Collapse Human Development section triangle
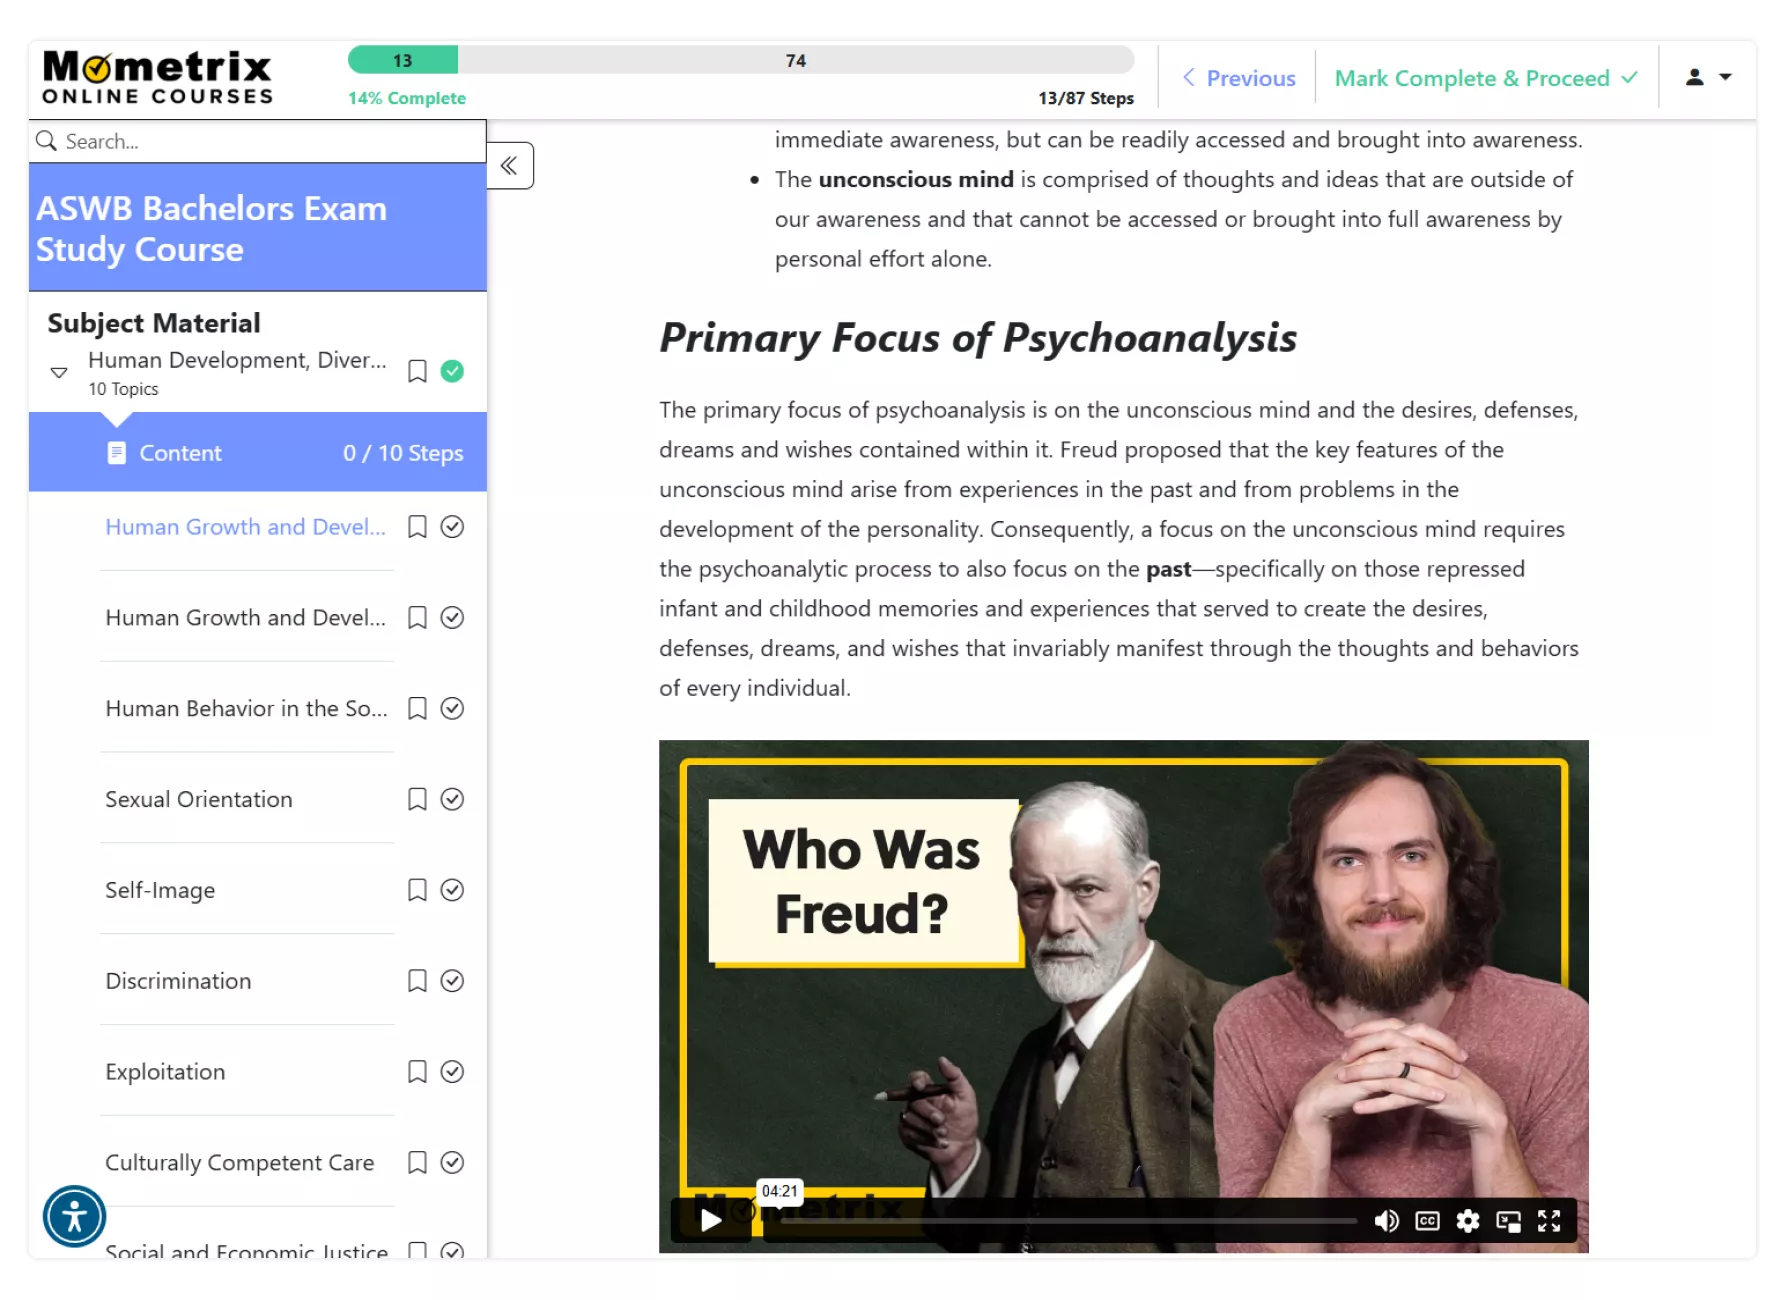1784x1300 pixels. pyautogui.click(x=59, y=372)
